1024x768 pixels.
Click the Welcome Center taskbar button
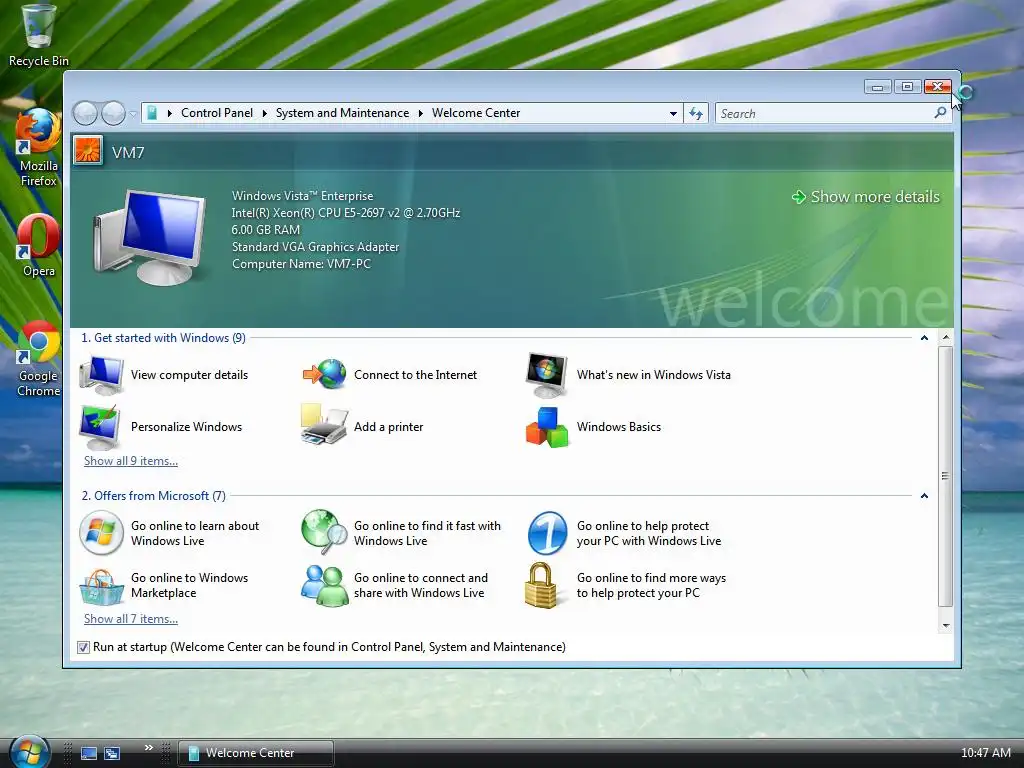[256, 753]
